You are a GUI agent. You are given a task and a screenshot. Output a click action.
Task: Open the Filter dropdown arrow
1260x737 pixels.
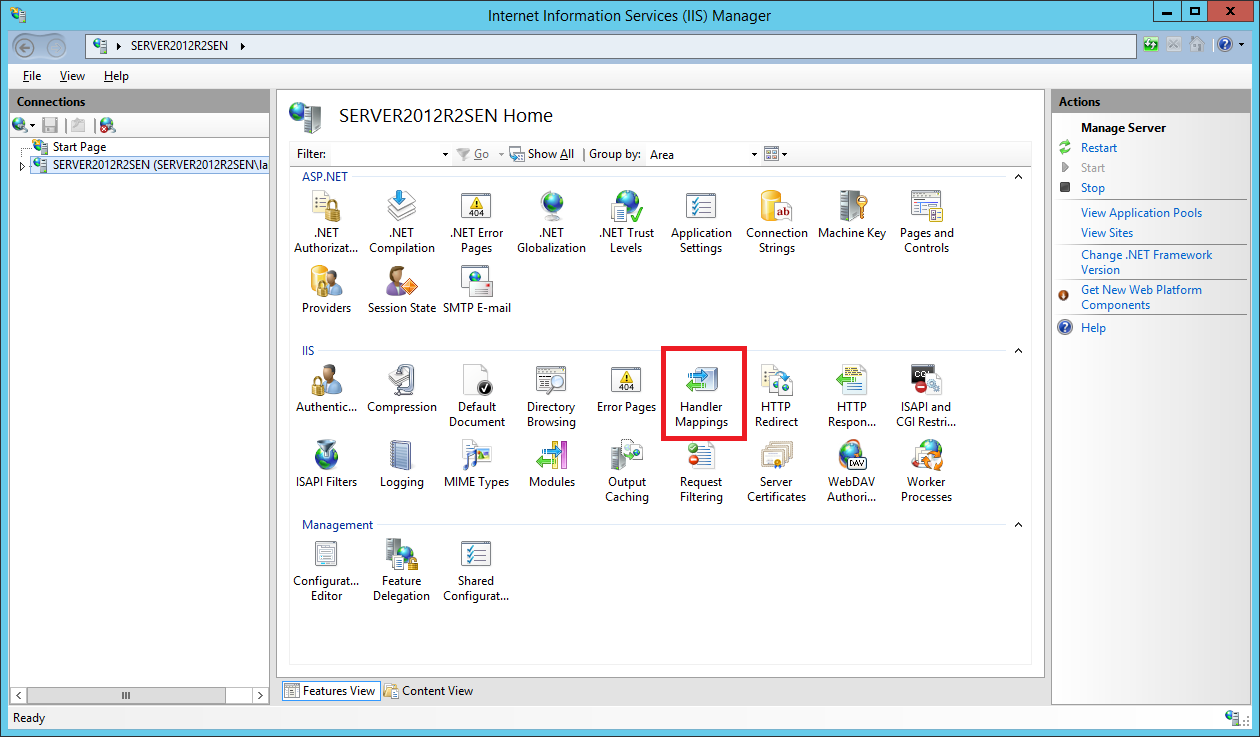coord(445,155)
